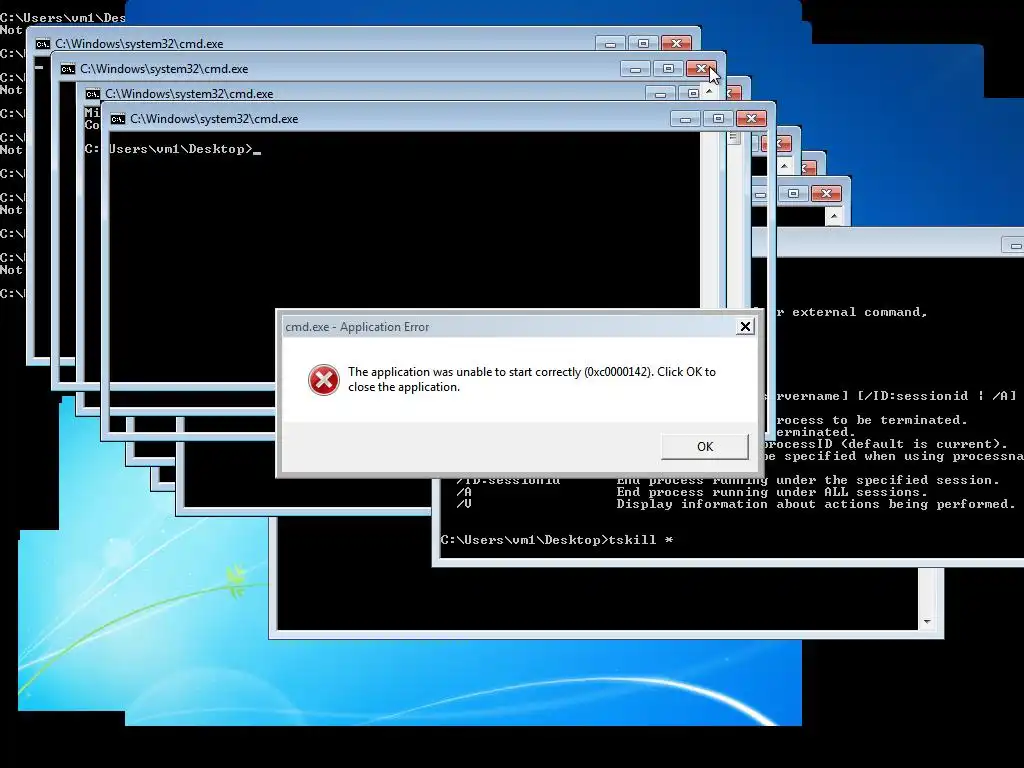This screenshot has height=768, width=1024.
Task: Minimize the frontmost cmd window showing Desktop prompt
Action: coord(685,119)
